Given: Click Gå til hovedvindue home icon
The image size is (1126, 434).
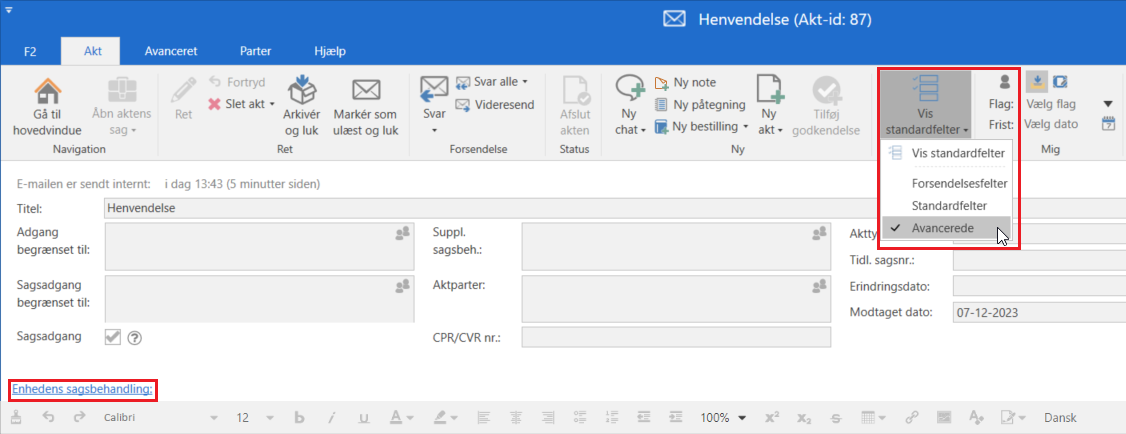Looking at the screenshot, I should coord(47,91).
